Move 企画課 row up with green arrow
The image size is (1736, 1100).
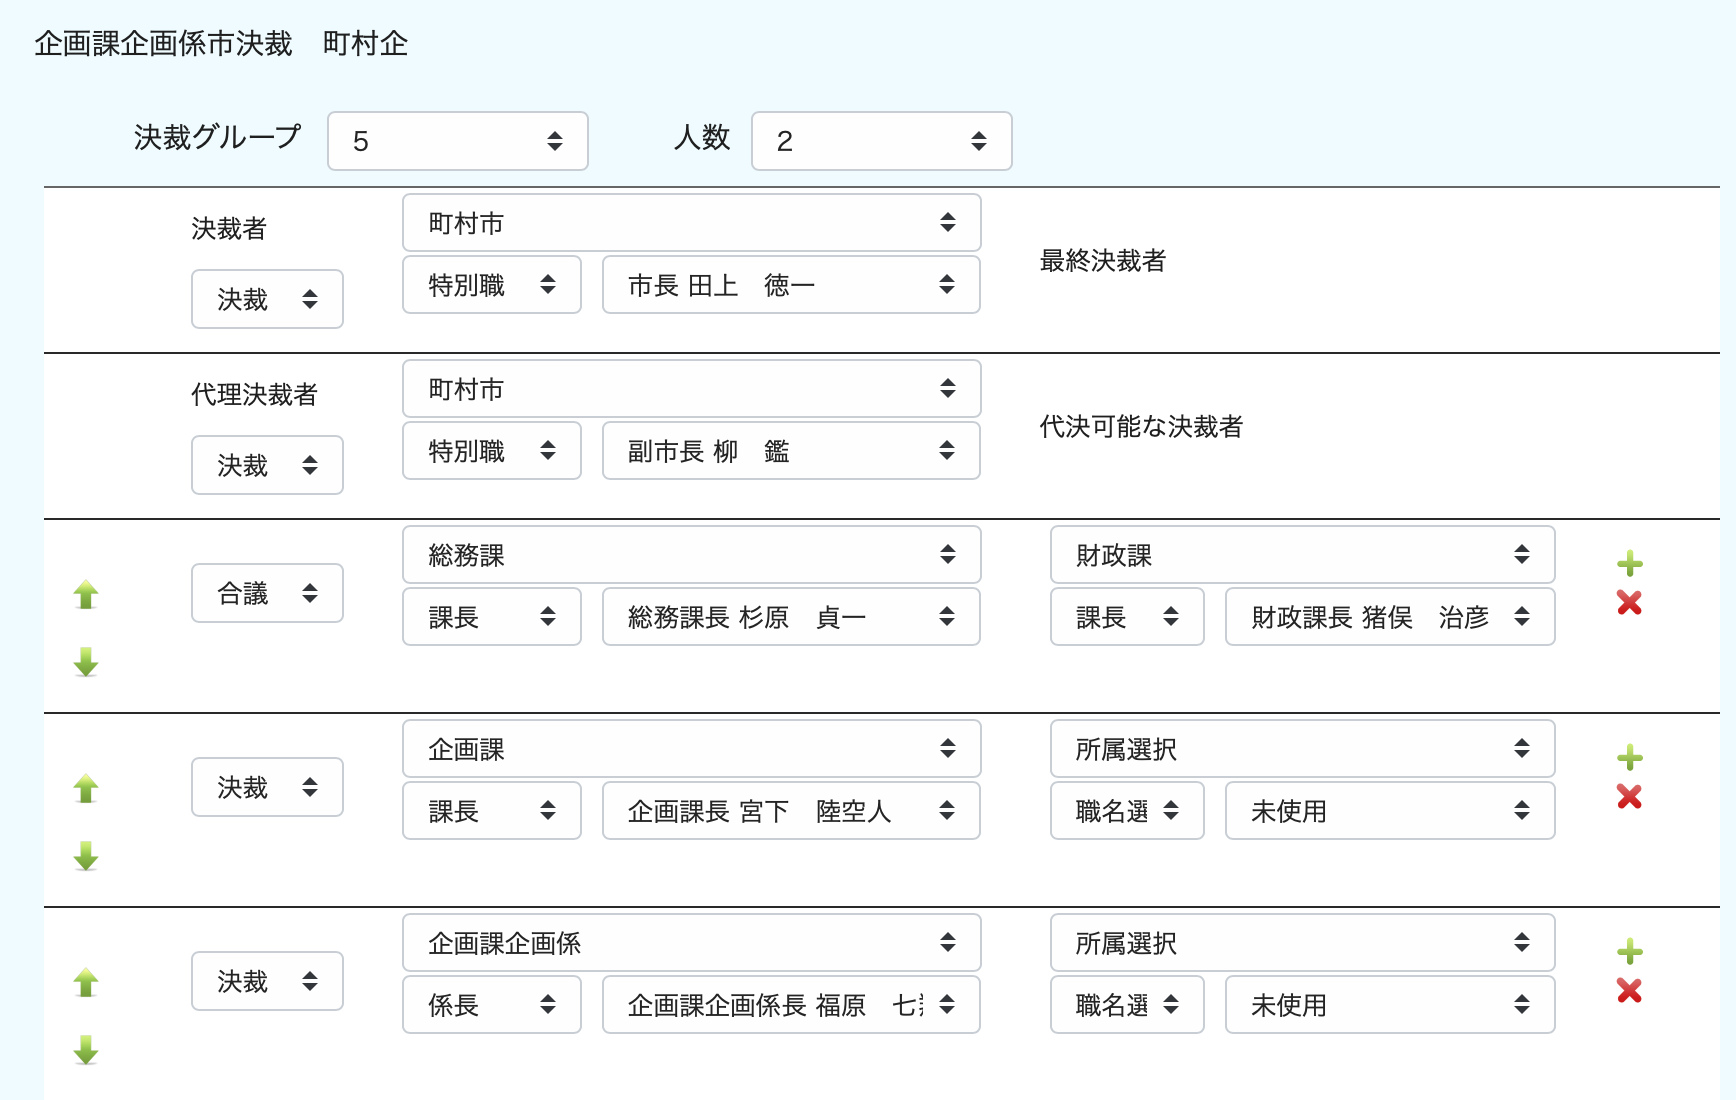coord(86,789)
